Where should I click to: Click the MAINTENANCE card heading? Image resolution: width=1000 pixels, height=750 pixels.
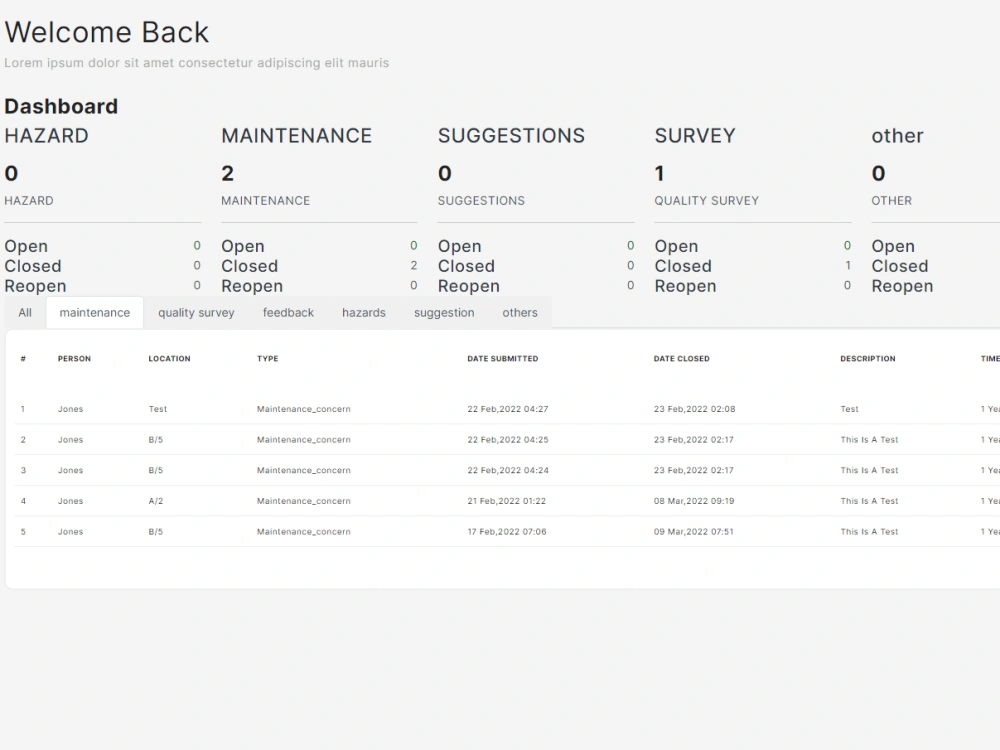click(297, 136)
